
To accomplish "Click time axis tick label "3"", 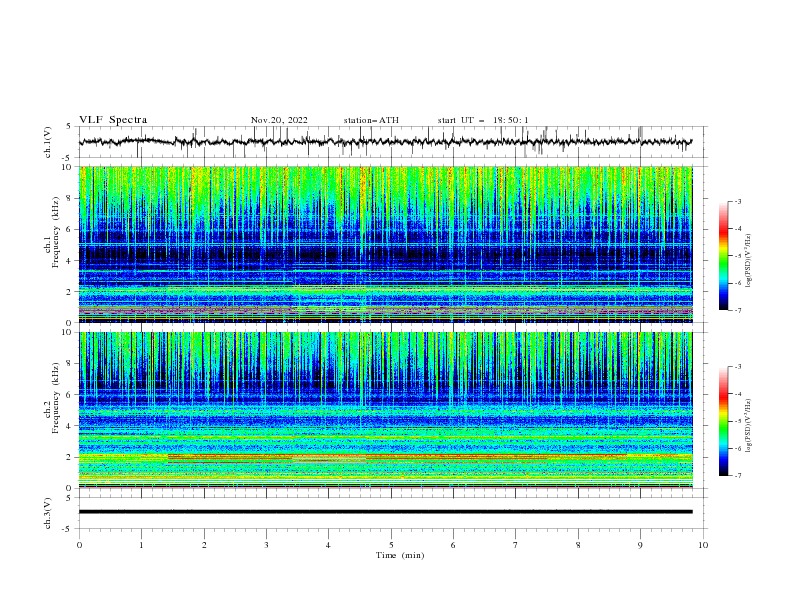I will point(266,545).
